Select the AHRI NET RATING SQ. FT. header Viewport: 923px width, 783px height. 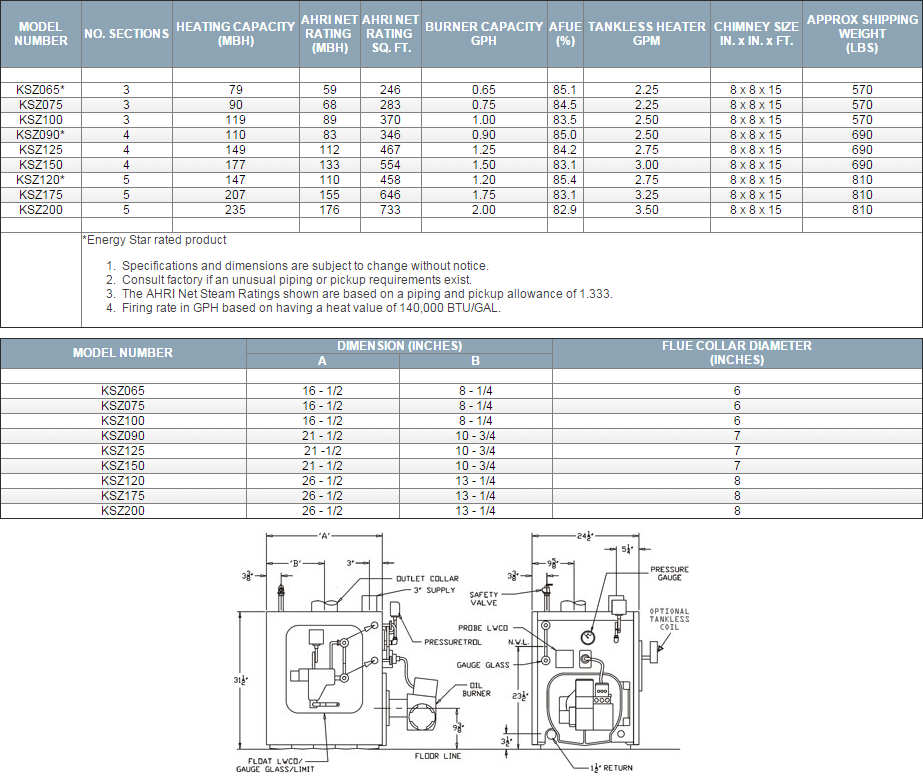coord(390,34)
